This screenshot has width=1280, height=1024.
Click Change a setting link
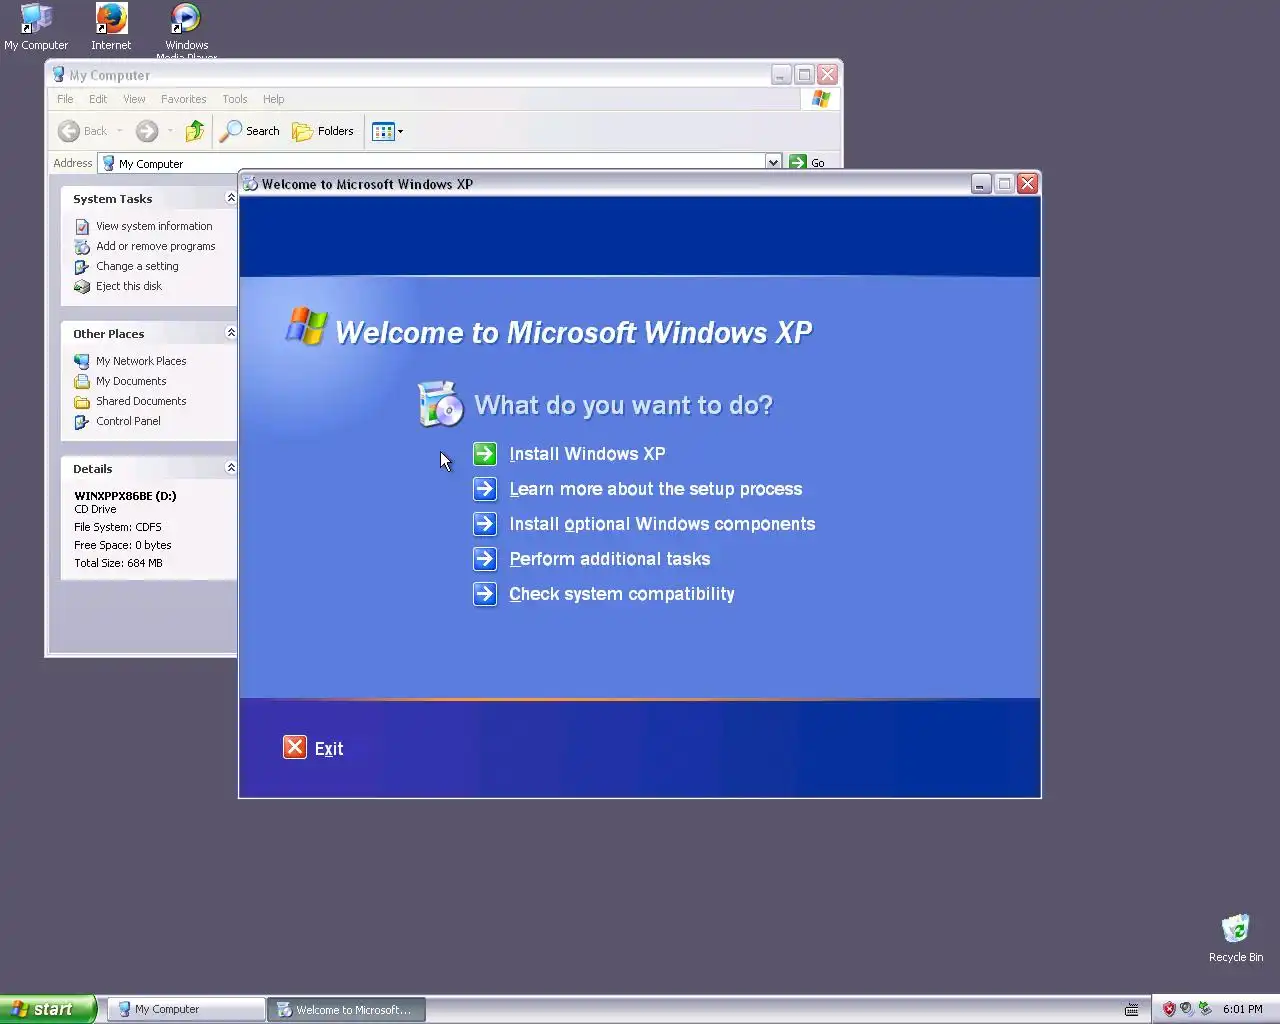pyautogui.click(x=137, y=266)
